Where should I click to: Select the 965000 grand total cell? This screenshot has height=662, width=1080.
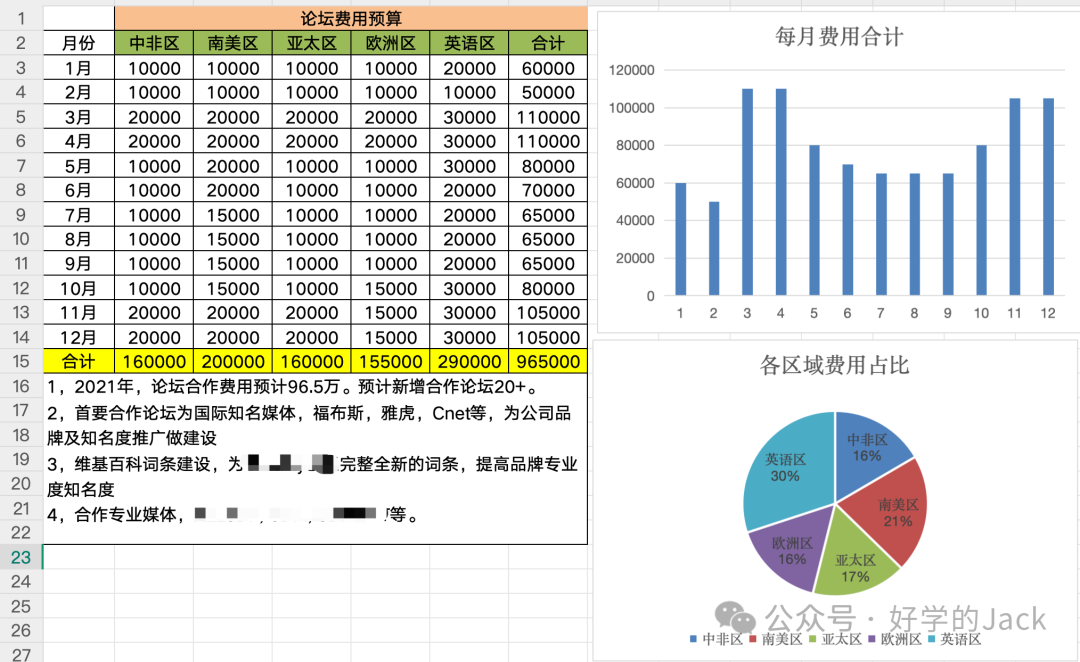pyautogui.click(x=548, y=362)
